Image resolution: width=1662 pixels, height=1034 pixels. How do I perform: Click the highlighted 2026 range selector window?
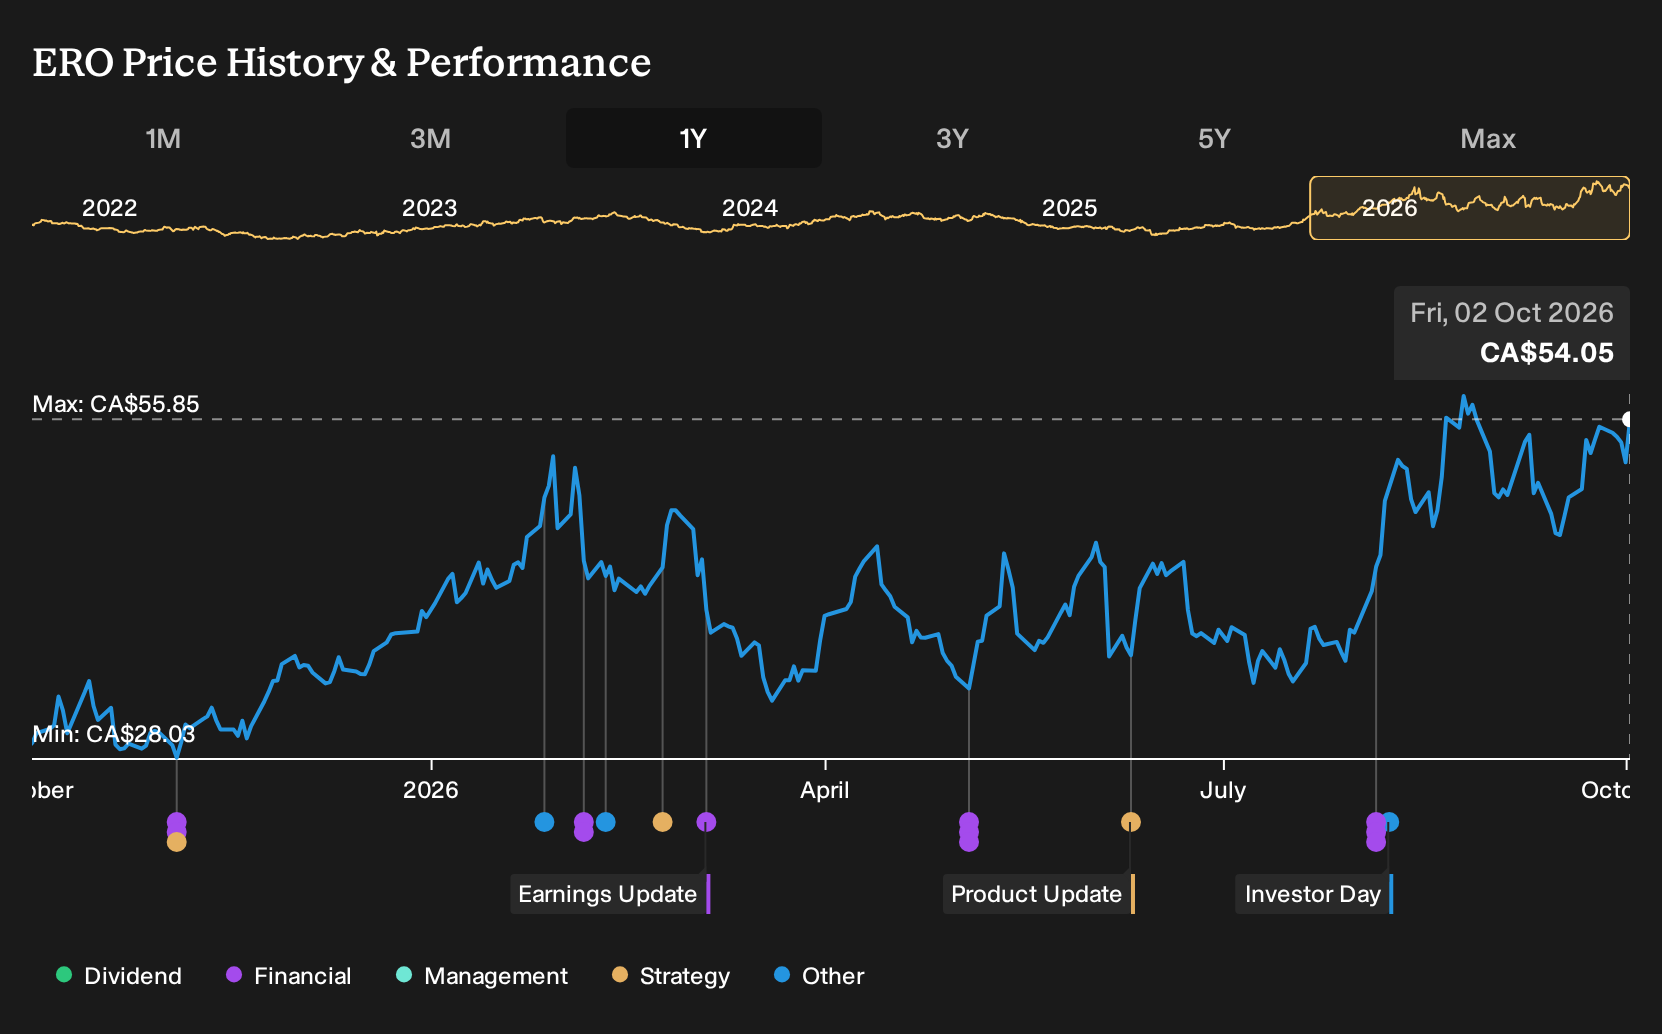[x=1469, y=208]
